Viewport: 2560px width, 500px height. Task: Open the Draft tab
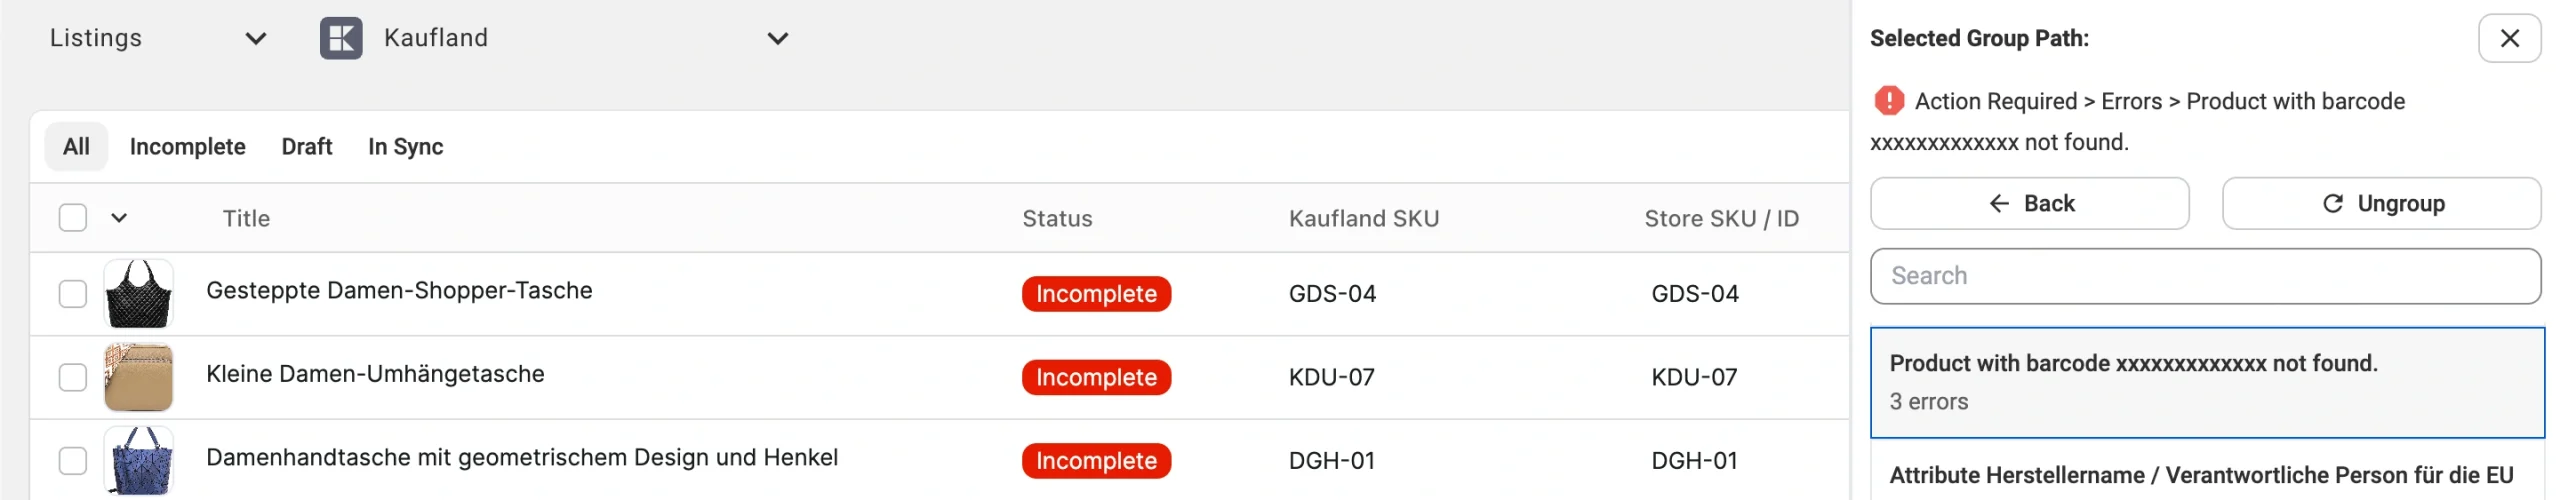point(306,147)
